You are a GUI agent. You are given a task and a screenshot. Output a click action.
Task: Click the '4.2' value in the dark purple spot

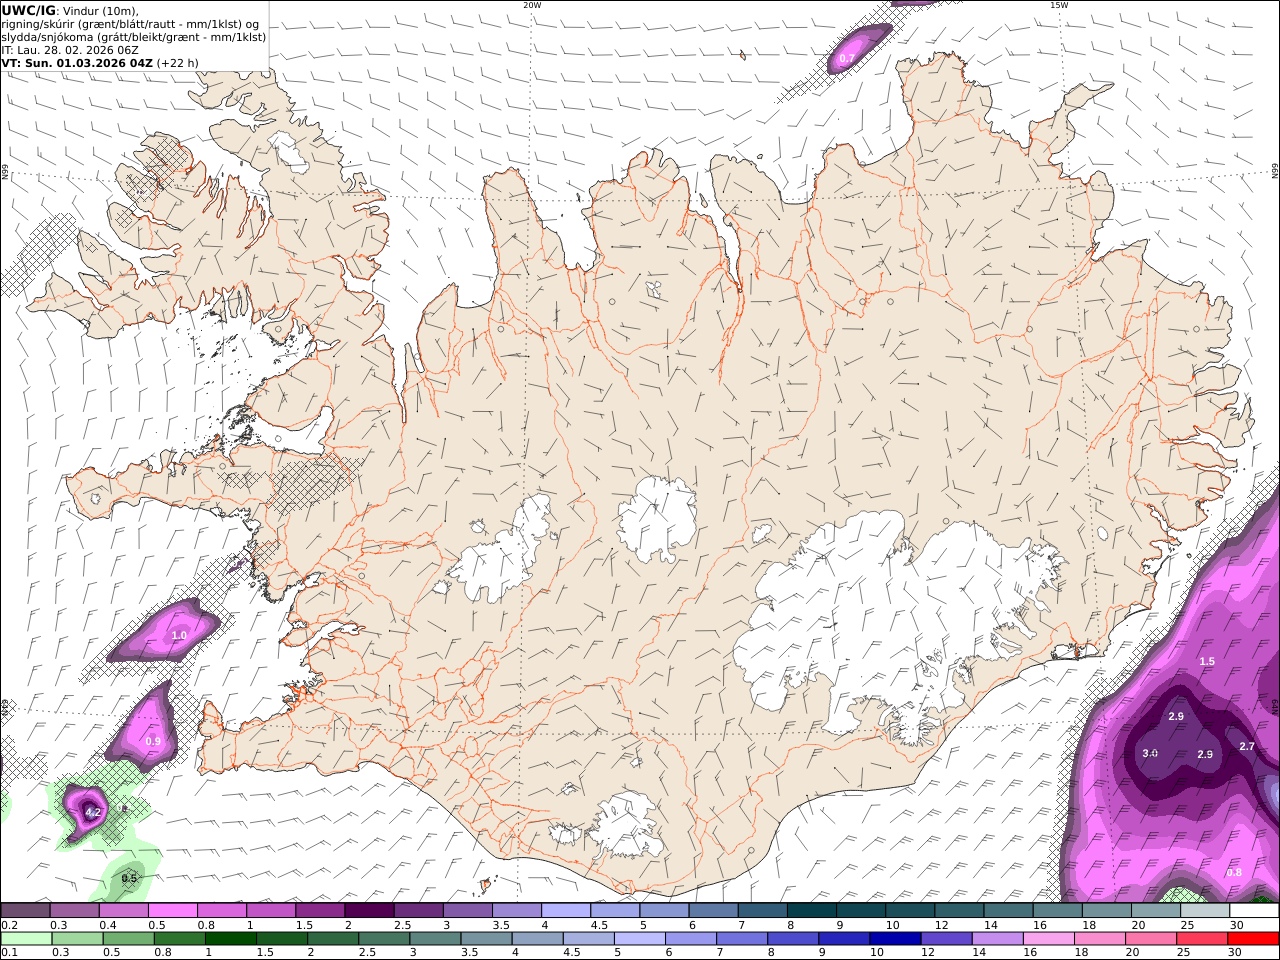click(x=92, y=812)
